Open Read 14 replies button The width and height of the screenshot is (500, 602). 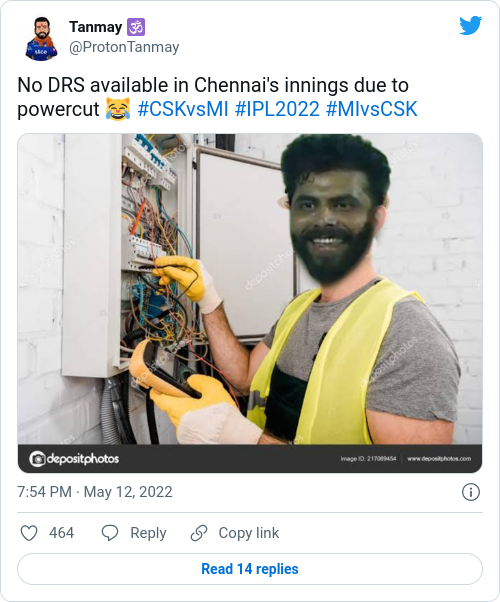click(250, 569)
